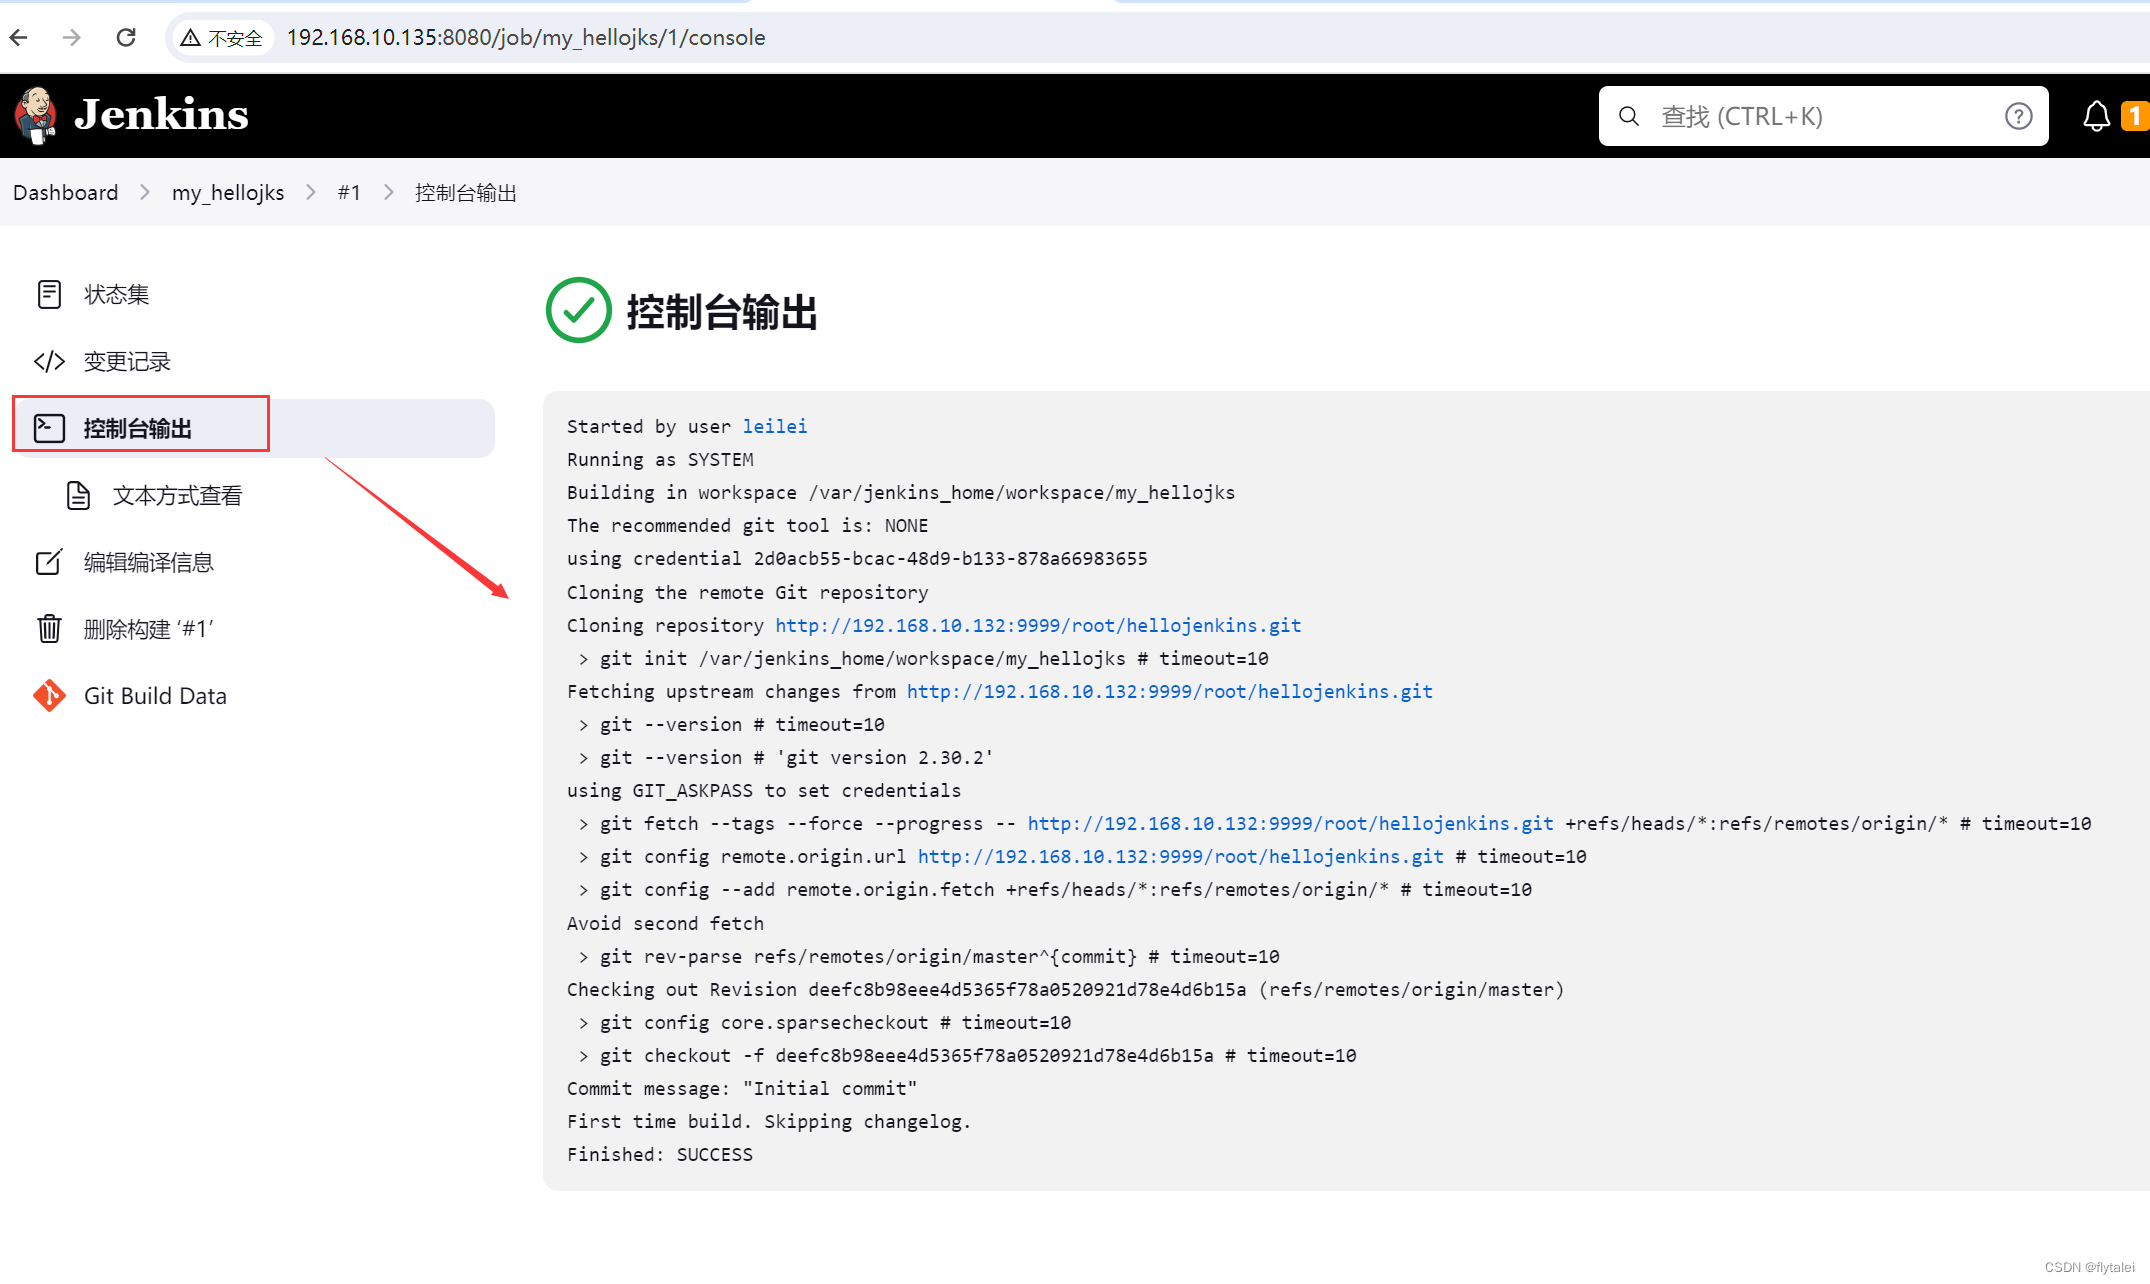Click the browser forward arrow
Image resolution: width=2150 pixels, height=1284 pixels.
[71, 38]
